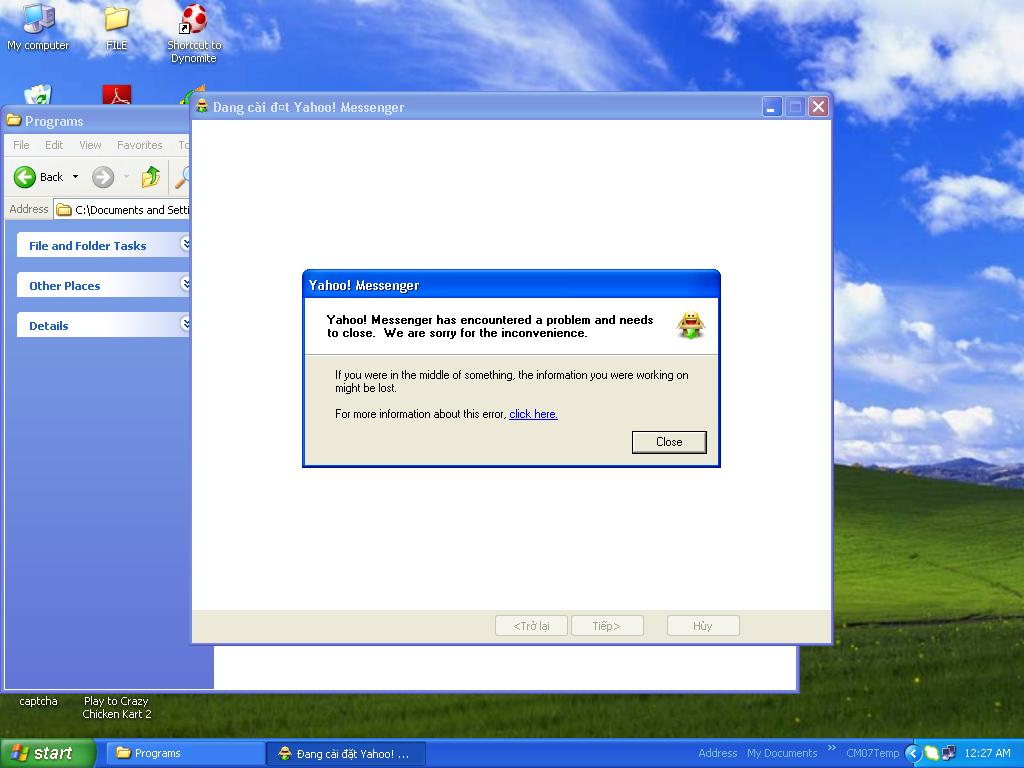
Task: Open 'Play to Crazy Chicken Kart 2' desktop item
Action: (x=116, y=707)
